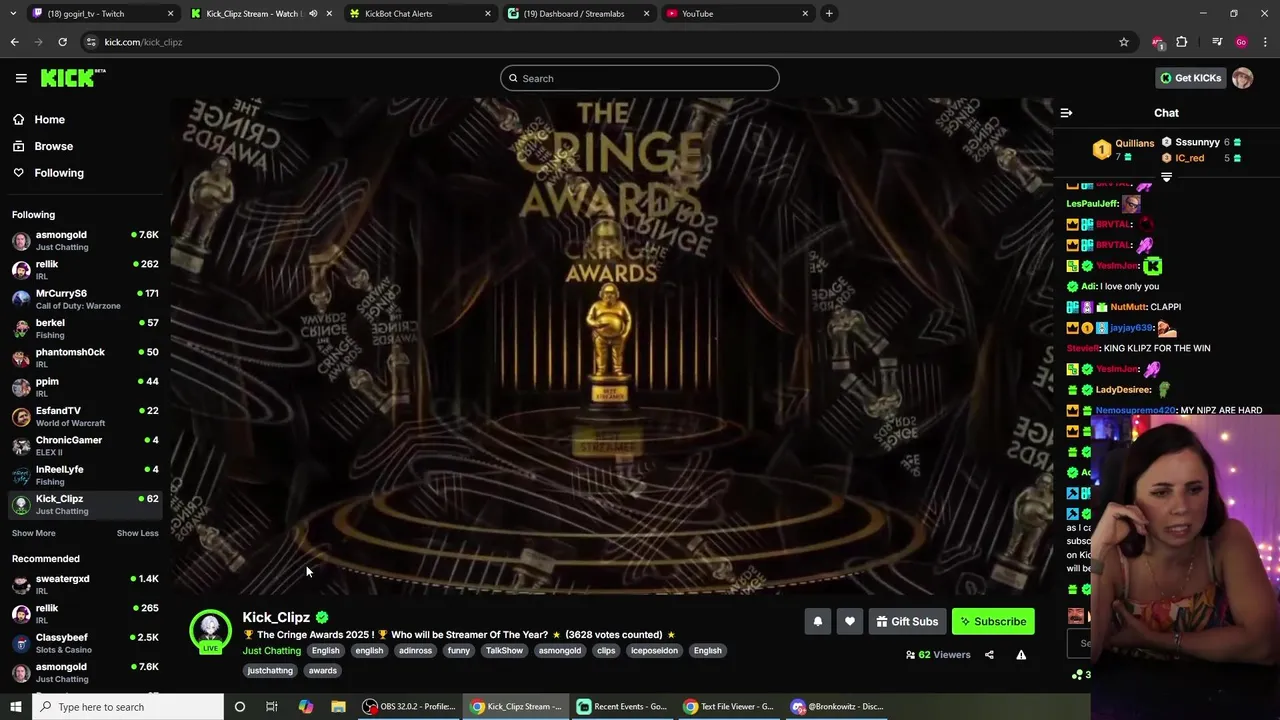Image resolution: width=1280 pixels, height=720 pixels.
Task: Click the verified badge next to Kick_Clipz
Action: [322, 617]
